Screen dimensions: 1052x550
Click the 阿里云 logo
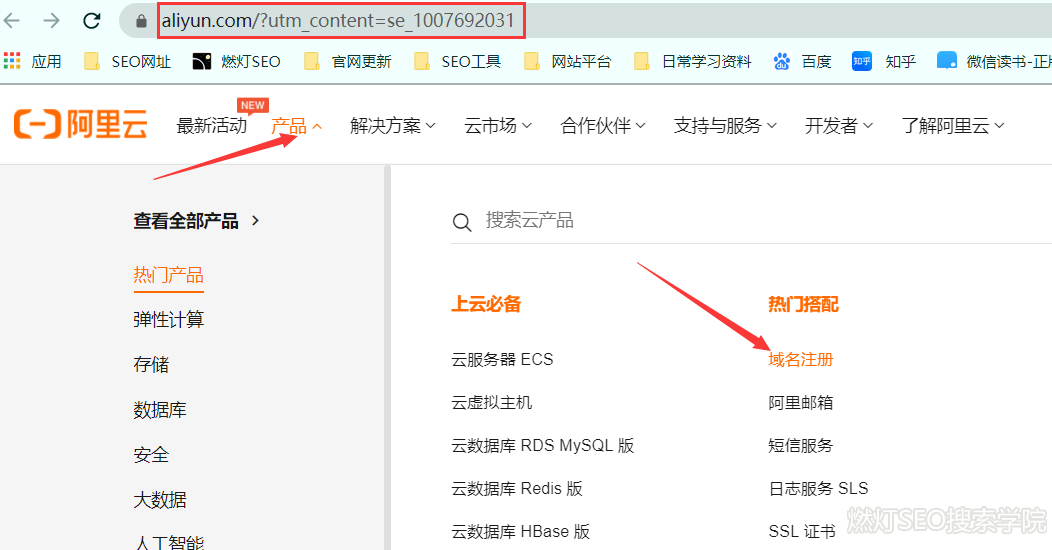(x=81, y=125)
